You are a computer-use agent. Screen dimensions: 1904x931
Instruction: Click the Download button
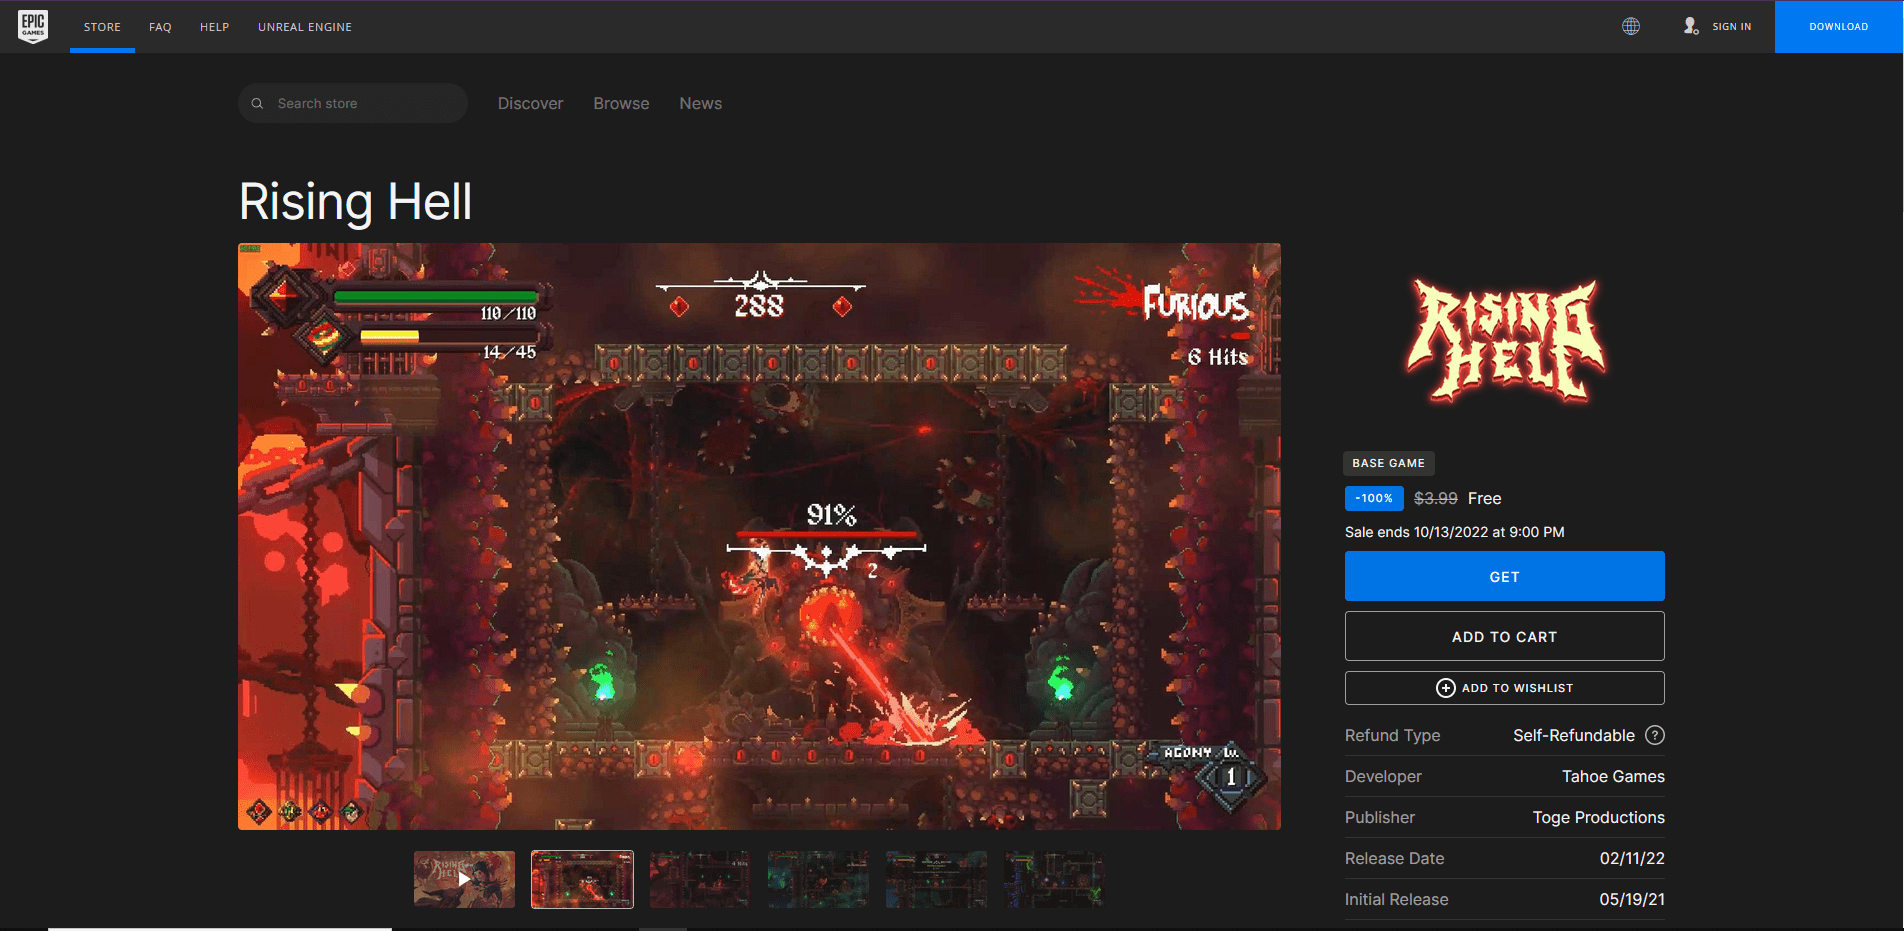coord(1839,27)
